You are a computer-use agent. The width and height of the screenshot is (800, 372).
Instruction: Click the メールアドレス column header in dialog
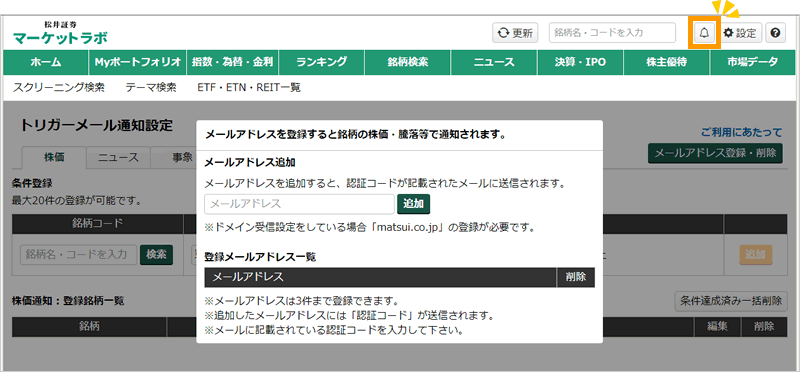[x=380, y=277]
